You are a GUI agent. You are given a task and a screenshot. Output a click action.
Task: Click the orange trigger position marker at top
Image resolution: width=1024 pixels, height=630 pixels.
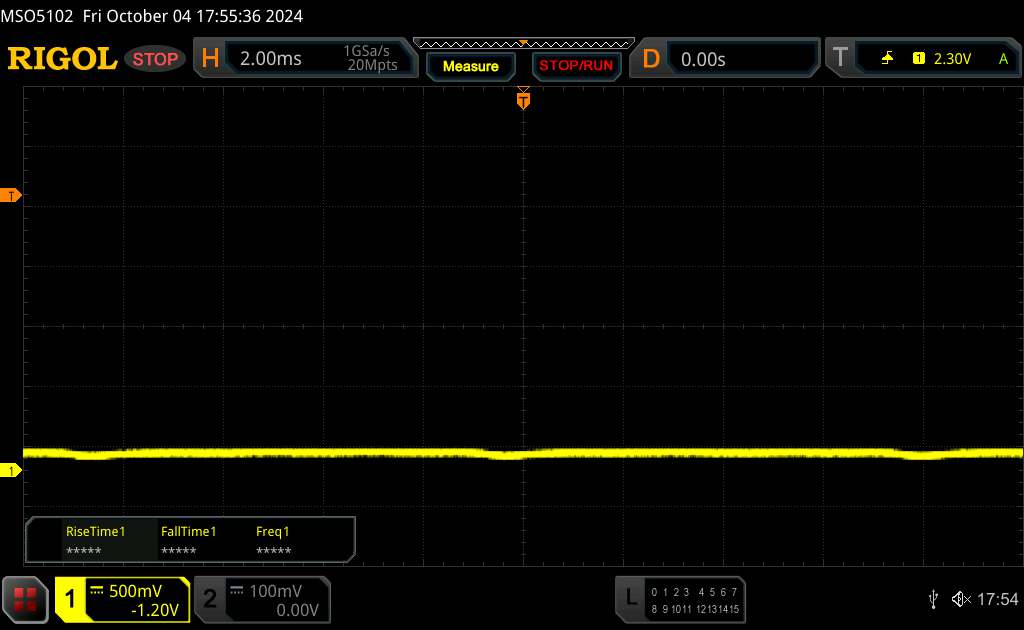523,98
